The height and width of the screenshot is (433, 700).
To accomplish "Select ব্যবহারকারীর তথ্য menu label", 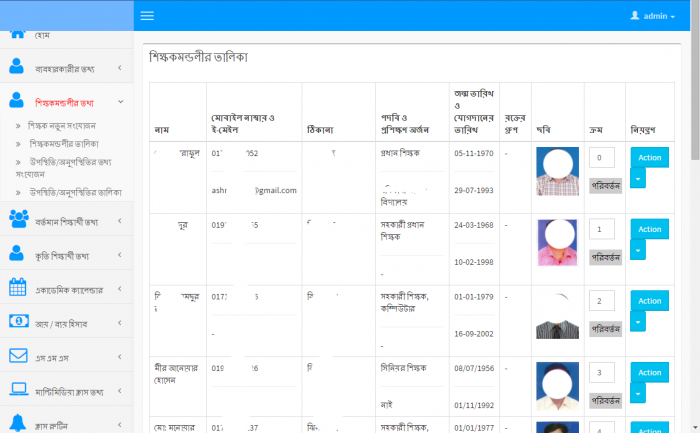I will [x=65, y=69].
